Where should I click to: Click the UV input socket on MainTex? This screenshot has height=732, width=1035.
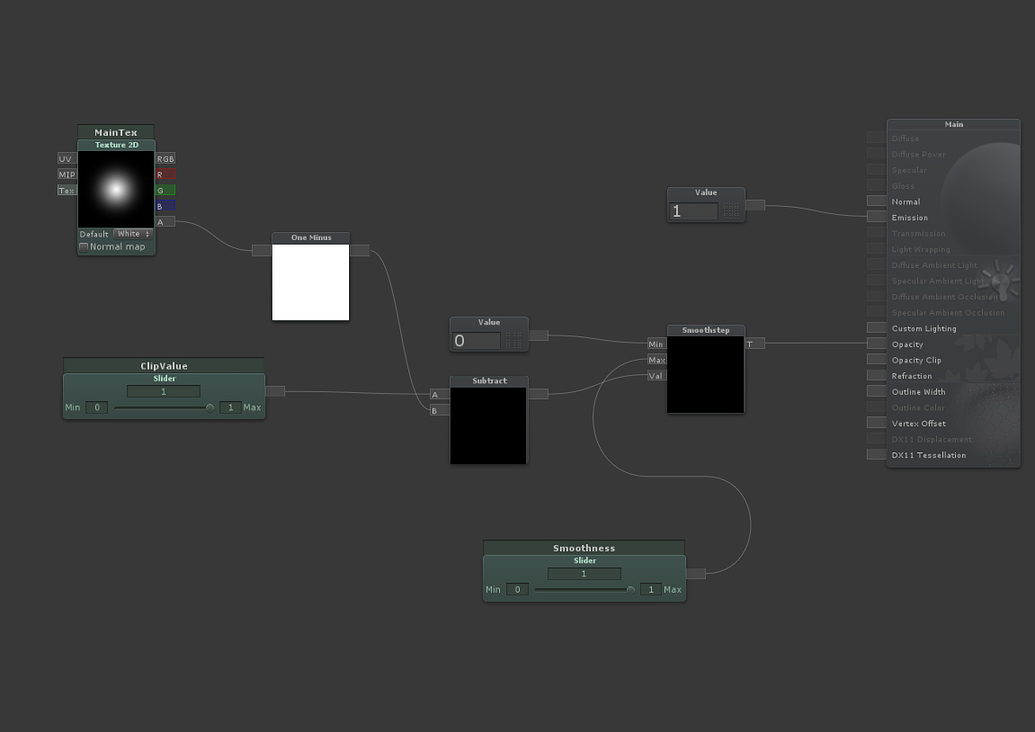click(x=65, y=158)
